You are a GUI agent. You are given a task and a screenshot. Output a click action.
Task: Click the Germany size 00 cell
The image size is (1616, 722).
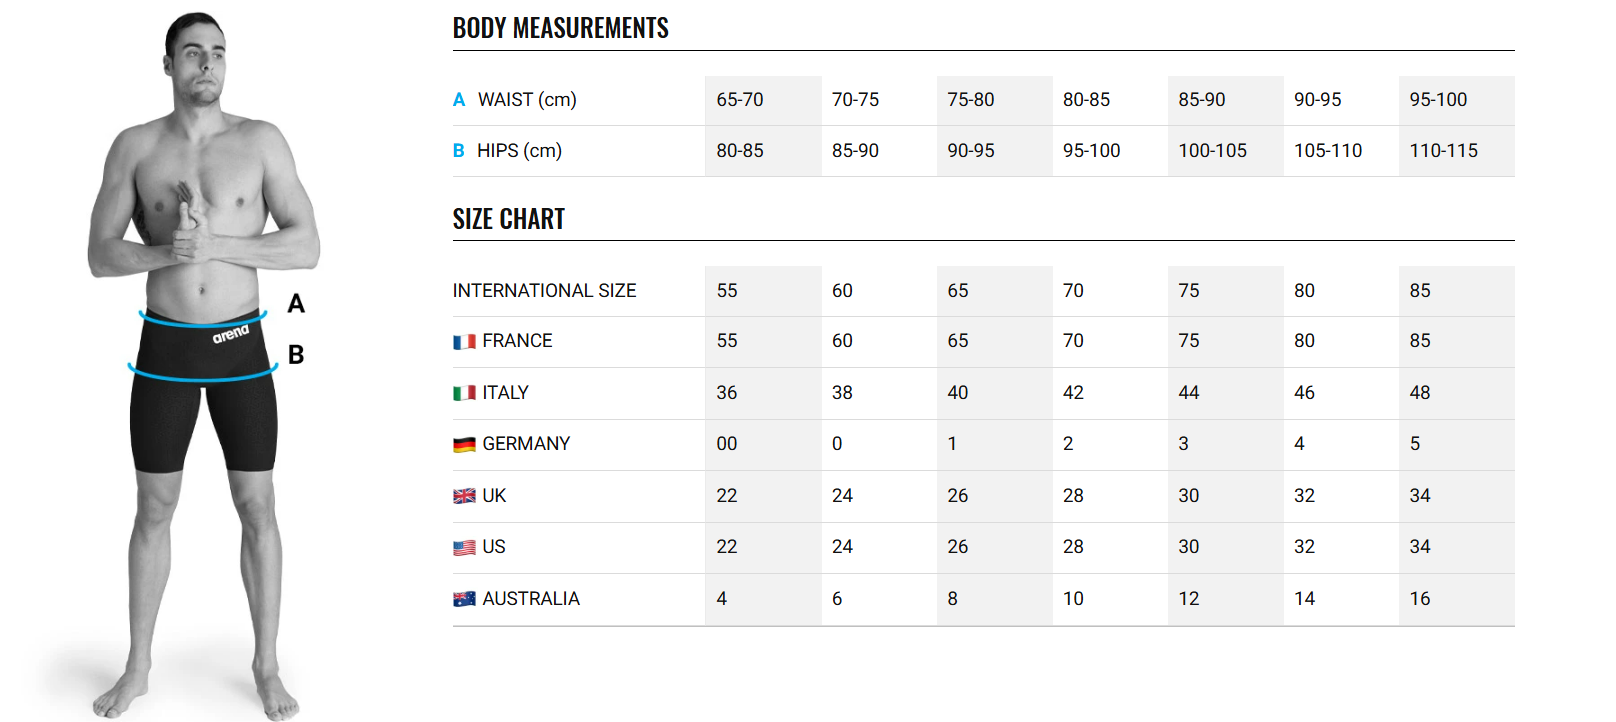click(x=727, y=444)
